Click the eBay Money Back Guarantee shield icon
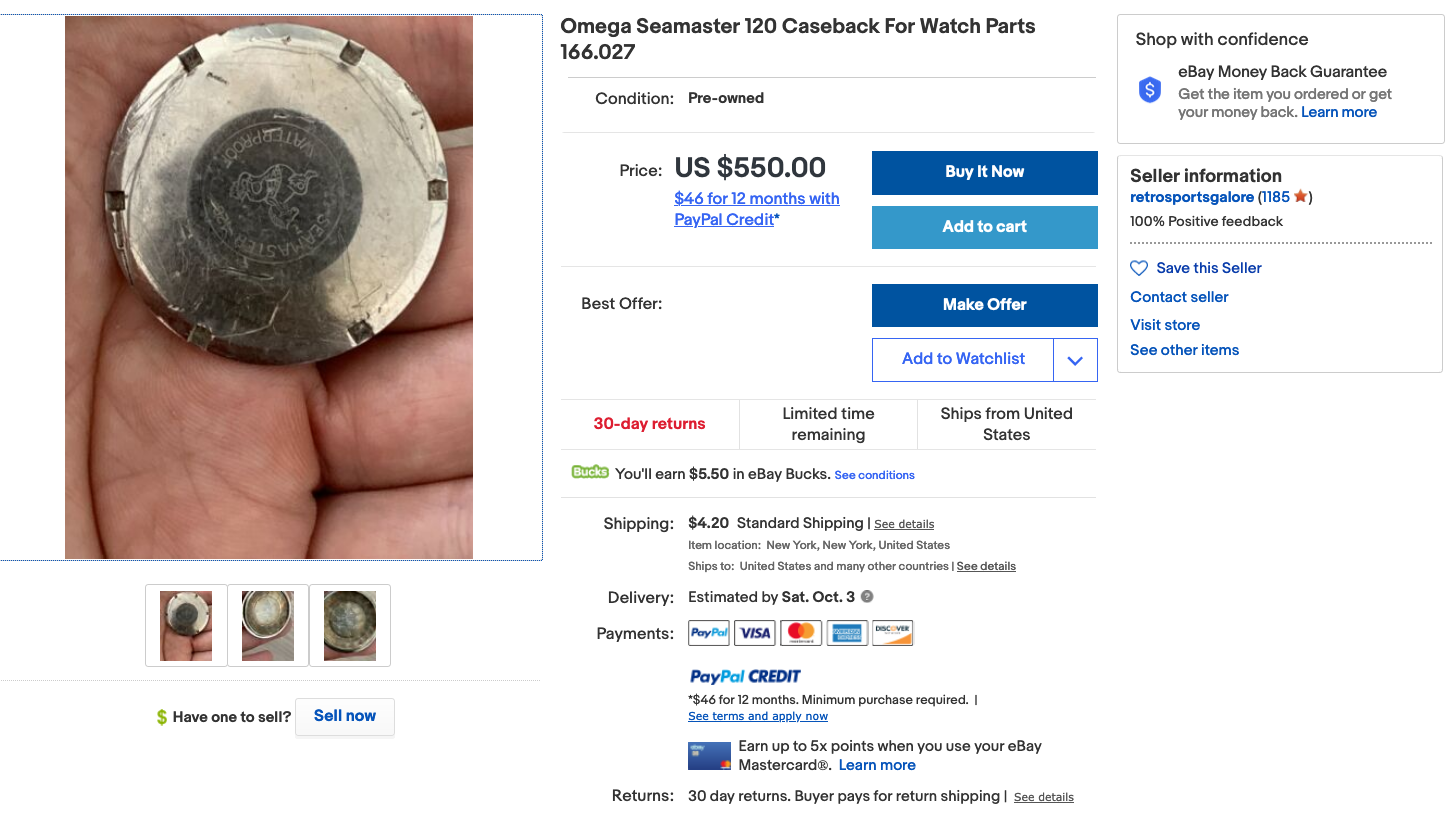Screen dimensions: 1447x835 click(x=1150, y=90)
